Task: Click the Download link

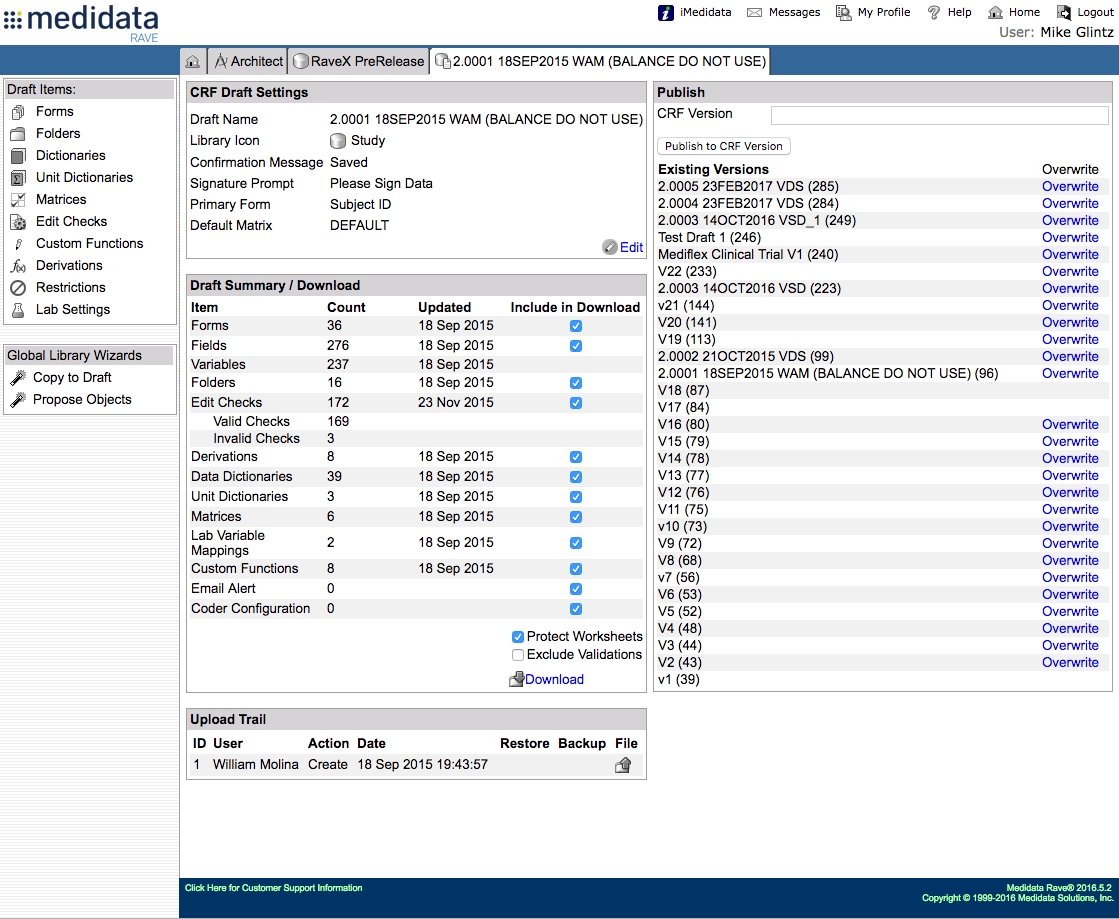Action: (555, 680)
